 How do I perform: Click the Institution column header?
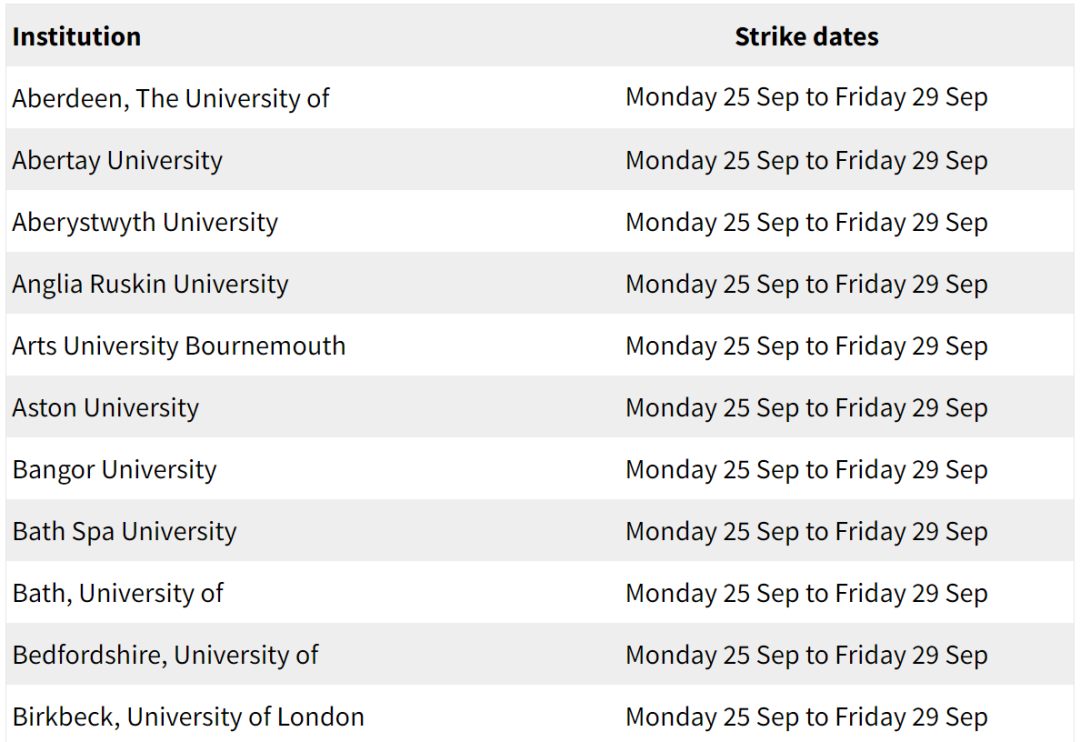point(76,37)
